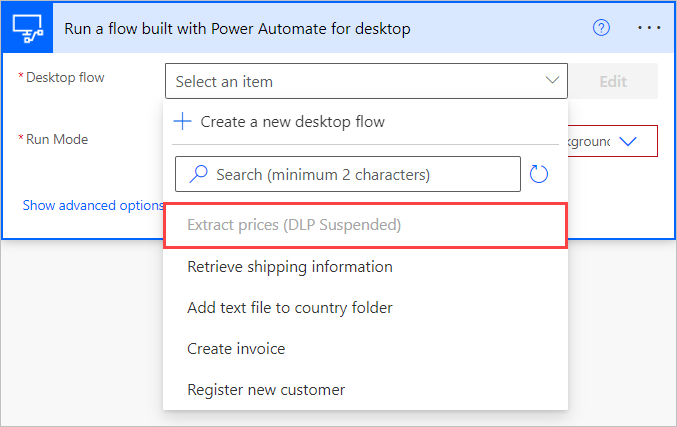The height and width of the screenshot is (427, 677).
Task: Click the plus icon for new desktop flow
Action: click(x=182, y=121)
